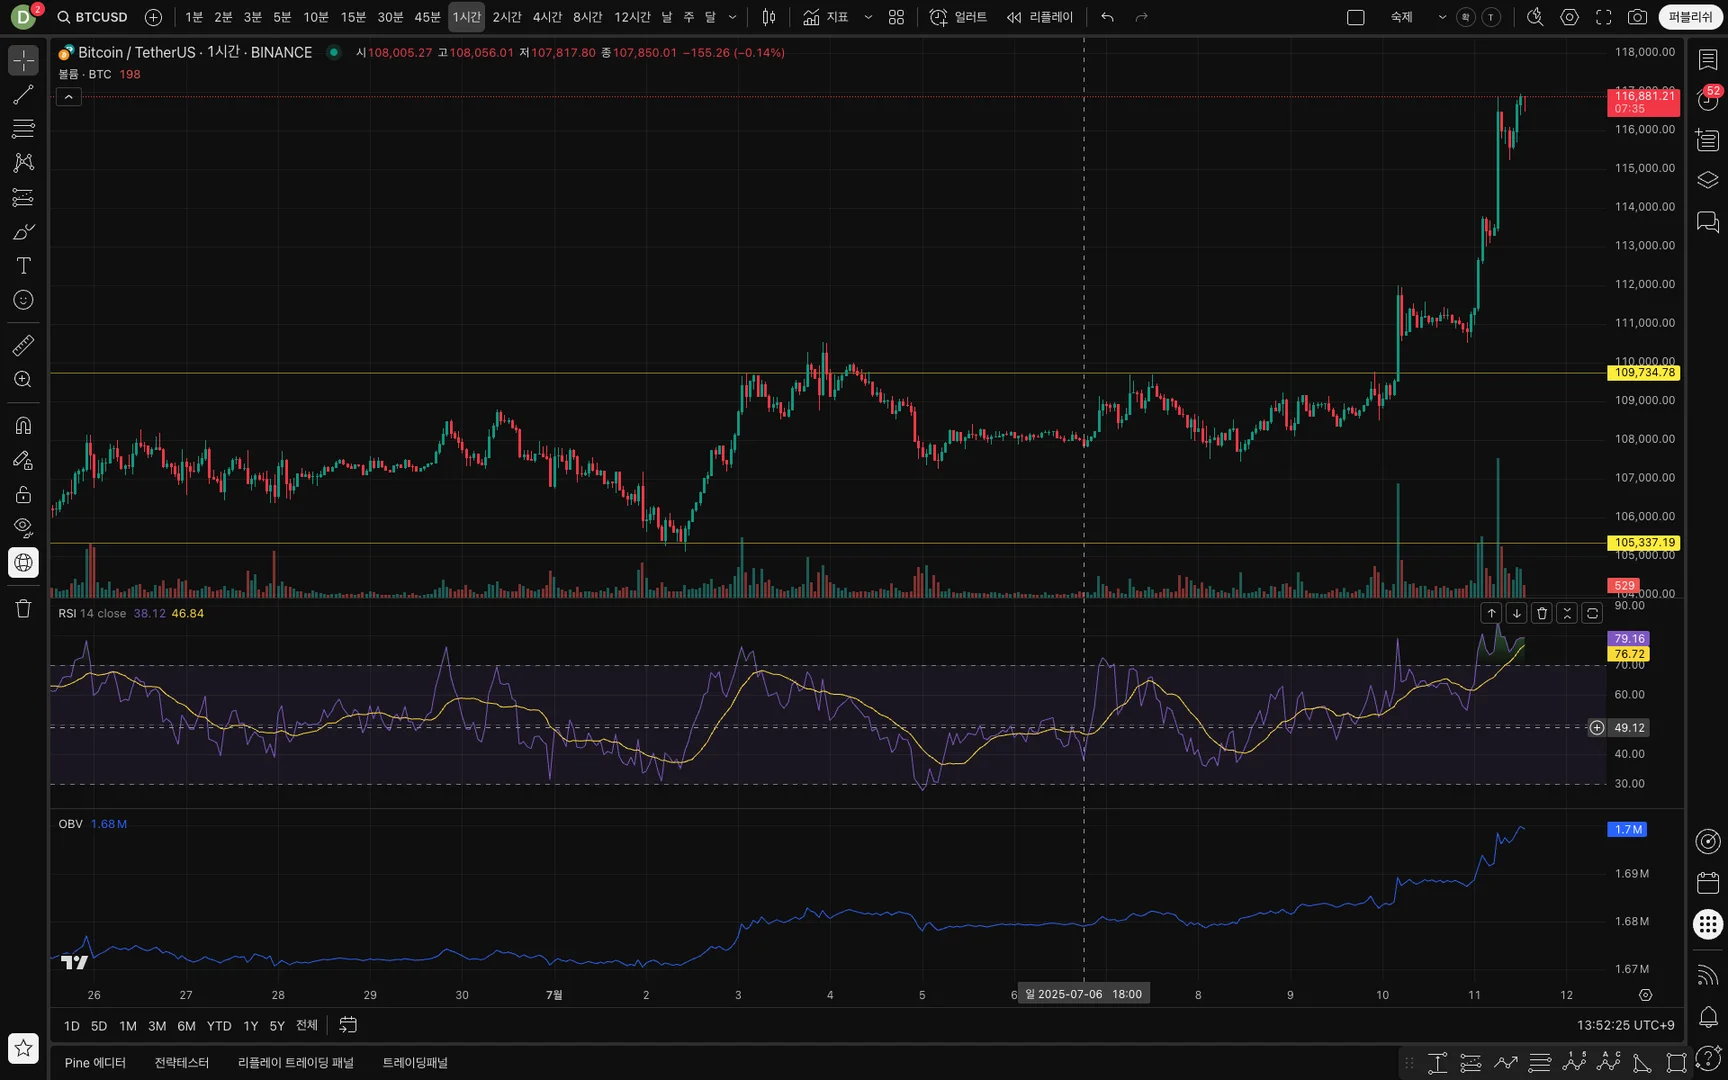Toggle lock all drawings

tap(23, 495)
